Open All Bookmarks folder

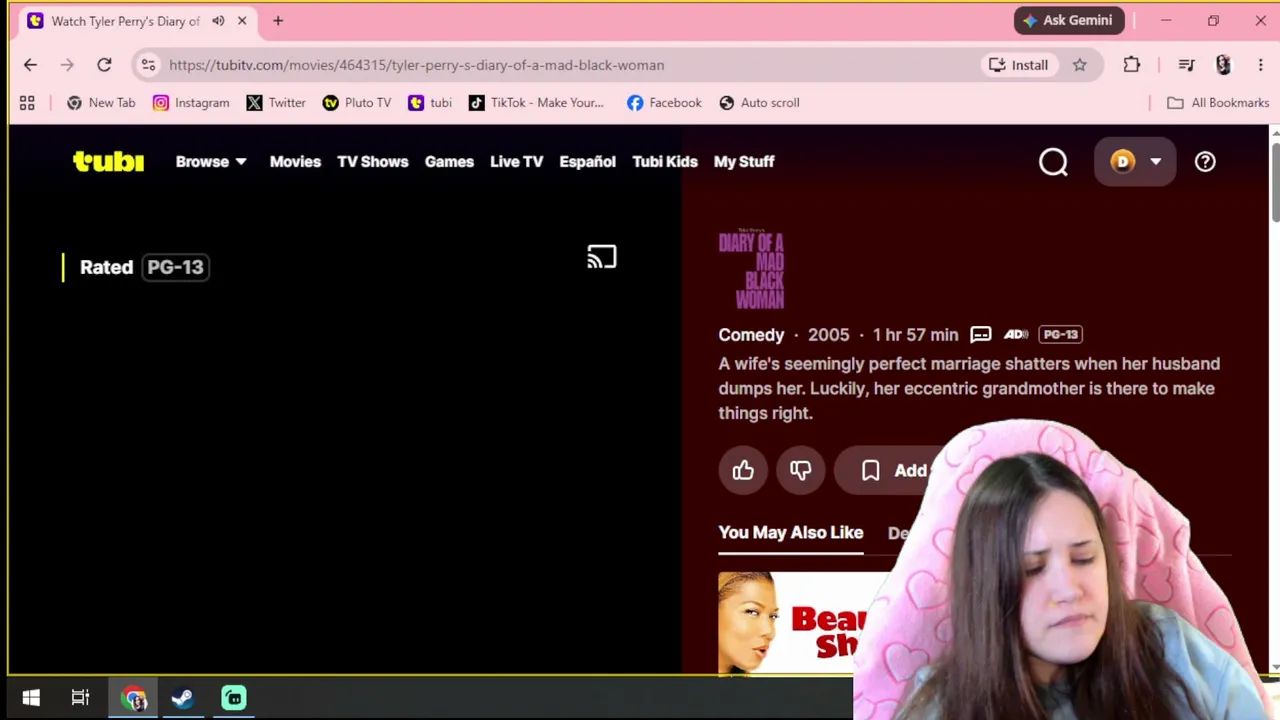tap(1218, 103)
